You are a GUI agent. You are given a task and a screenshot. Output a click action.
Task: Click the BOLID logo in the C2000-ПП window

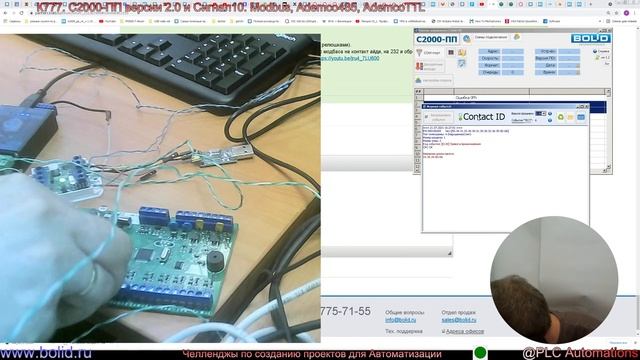point(591,38)
